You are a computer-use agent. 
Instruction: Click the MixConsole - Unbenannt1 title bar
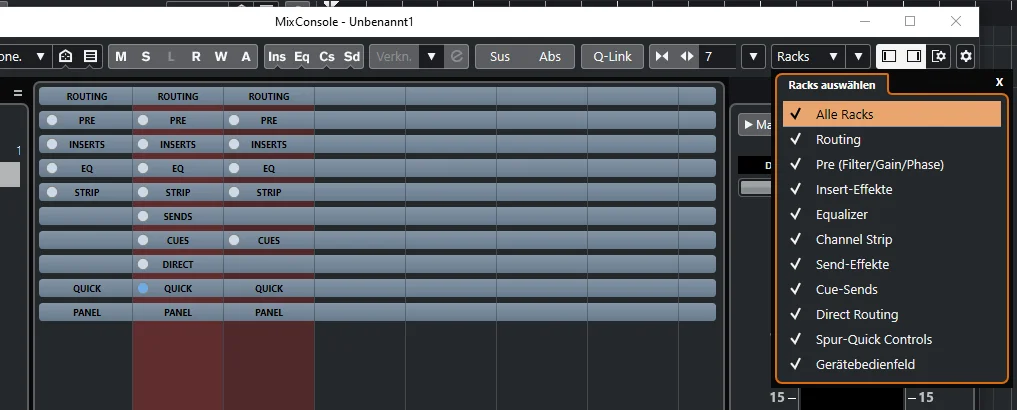click(x=344, y=22)
